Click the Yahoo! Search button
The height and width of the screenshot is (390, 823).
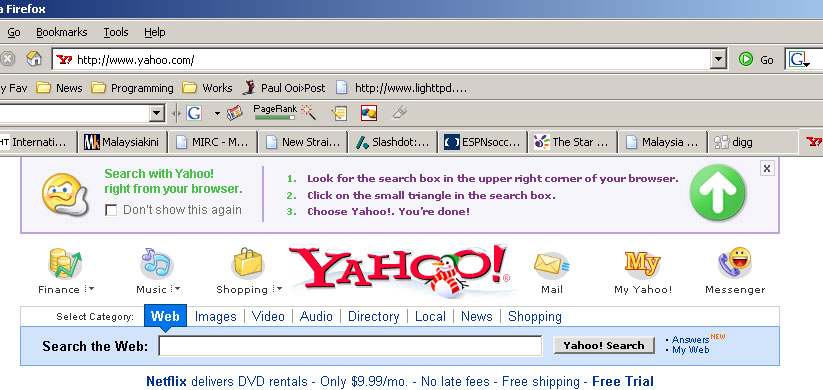pyautogui.click(x=604, y=345)
